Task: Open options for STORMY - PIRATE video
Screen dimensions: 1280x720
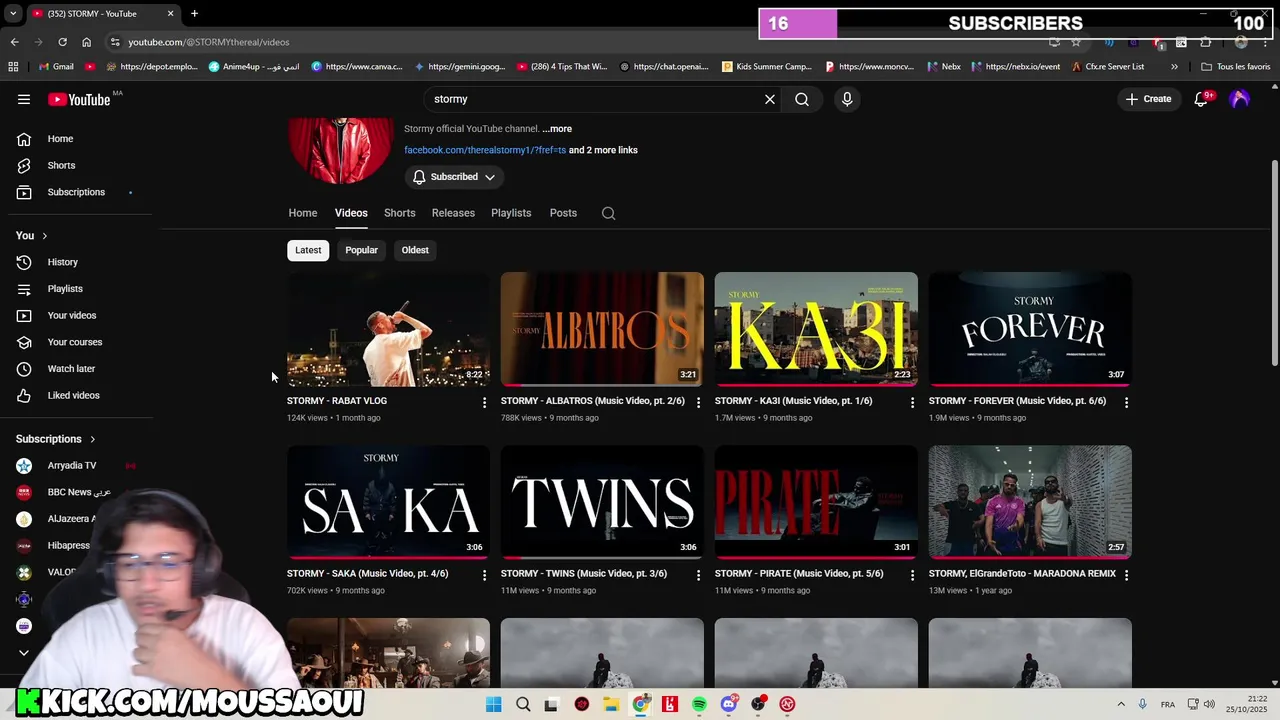Action: (912, 575)
